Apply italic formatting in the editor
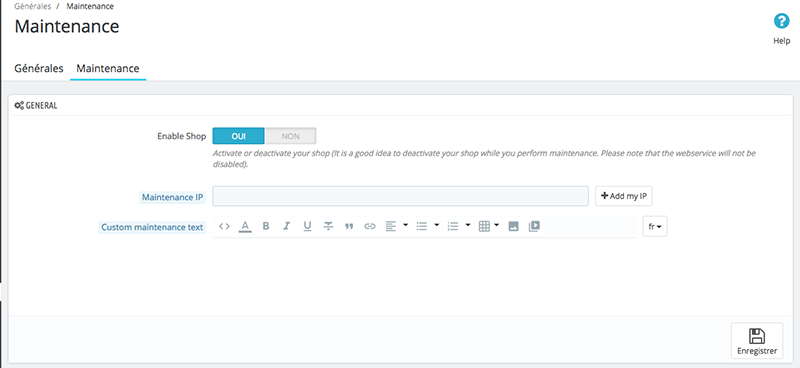The image size is (800, 368). 287,226
